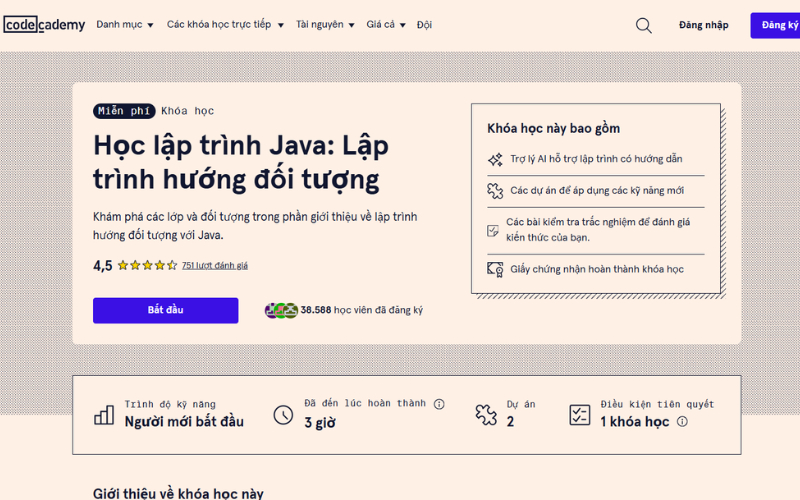The image size is (800, 500).
Task: Click 'Các dự án để áp dụng' text
Action: [x=597, y=191]
